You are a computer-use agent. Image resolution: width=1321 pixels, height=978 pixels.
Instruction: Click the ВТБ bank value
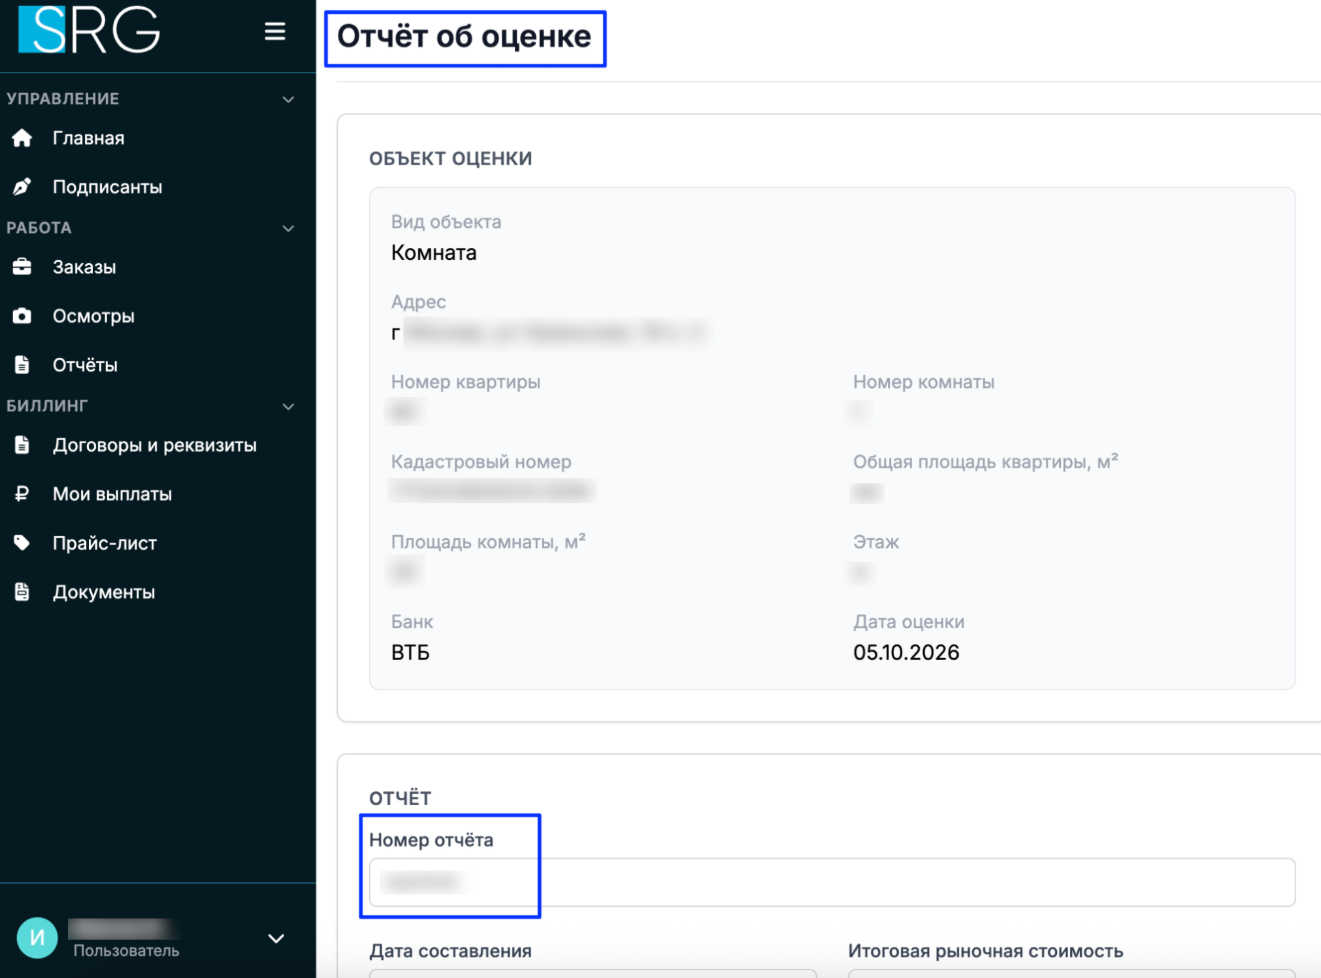click(411, 653)
